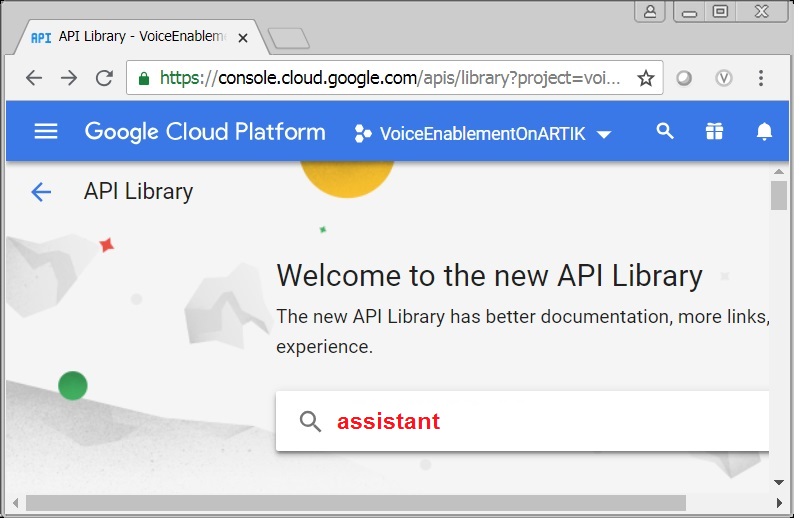Click the browser back button
This screenshot has width=805, height=521.
point(34,78)
